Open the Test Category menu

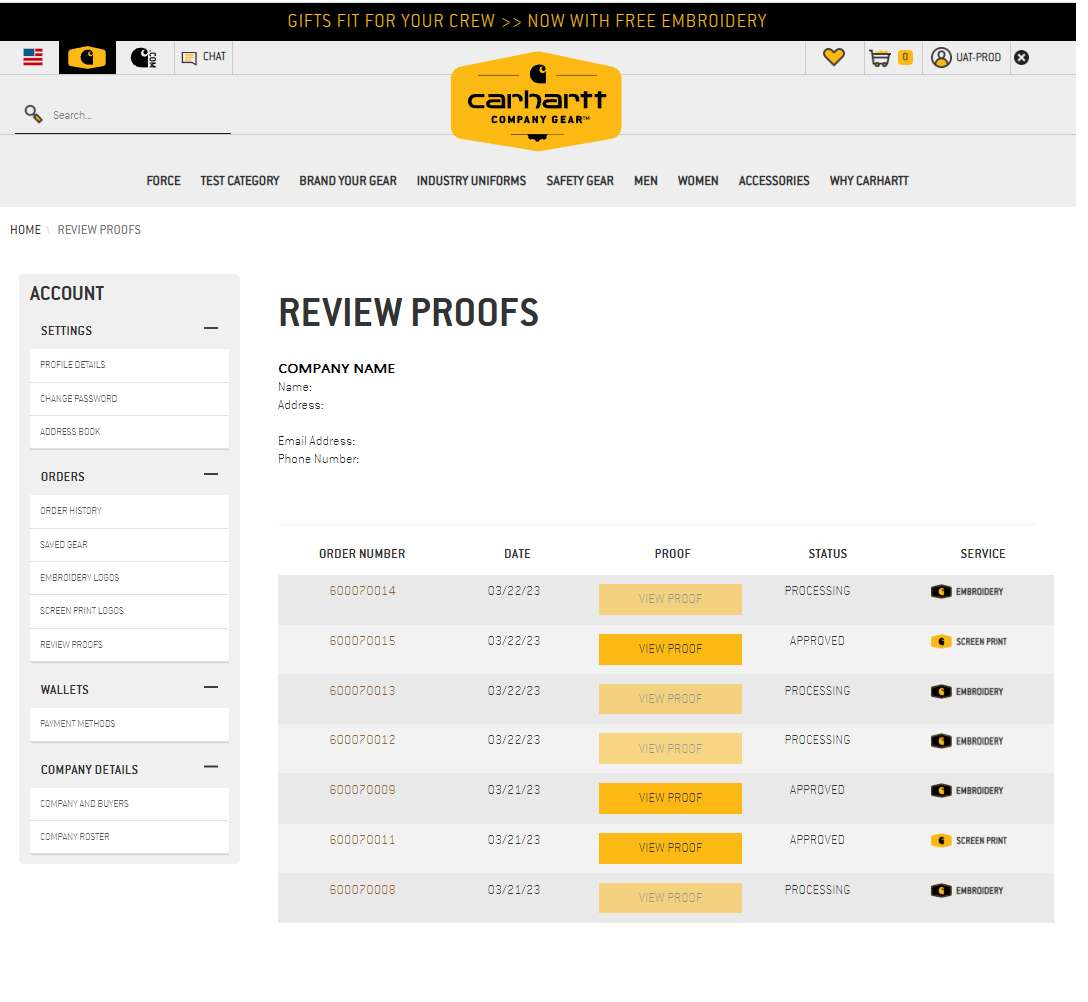(239, 180)
